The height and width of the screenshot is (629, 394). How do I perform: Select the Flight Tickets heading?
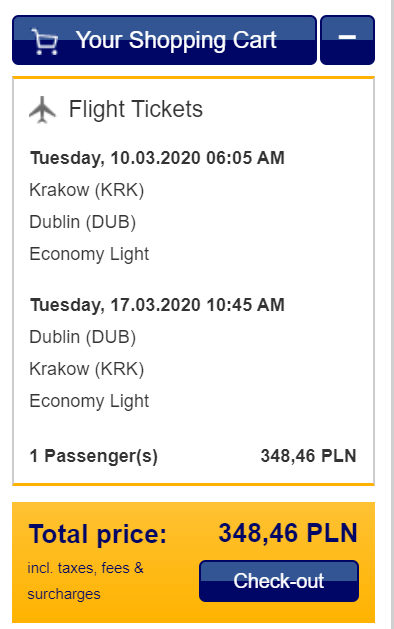point(136,109)
